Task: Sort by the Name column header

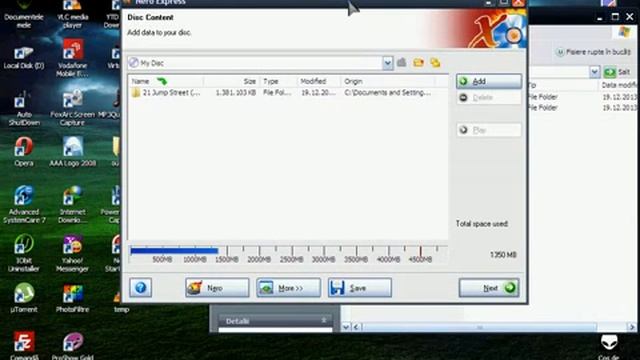Action: point(166,81)
